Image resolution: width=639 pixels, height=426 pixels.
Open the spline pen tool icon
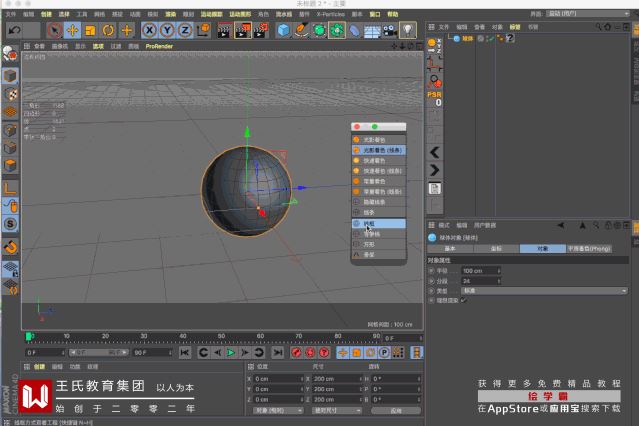[x=301, y=30]
